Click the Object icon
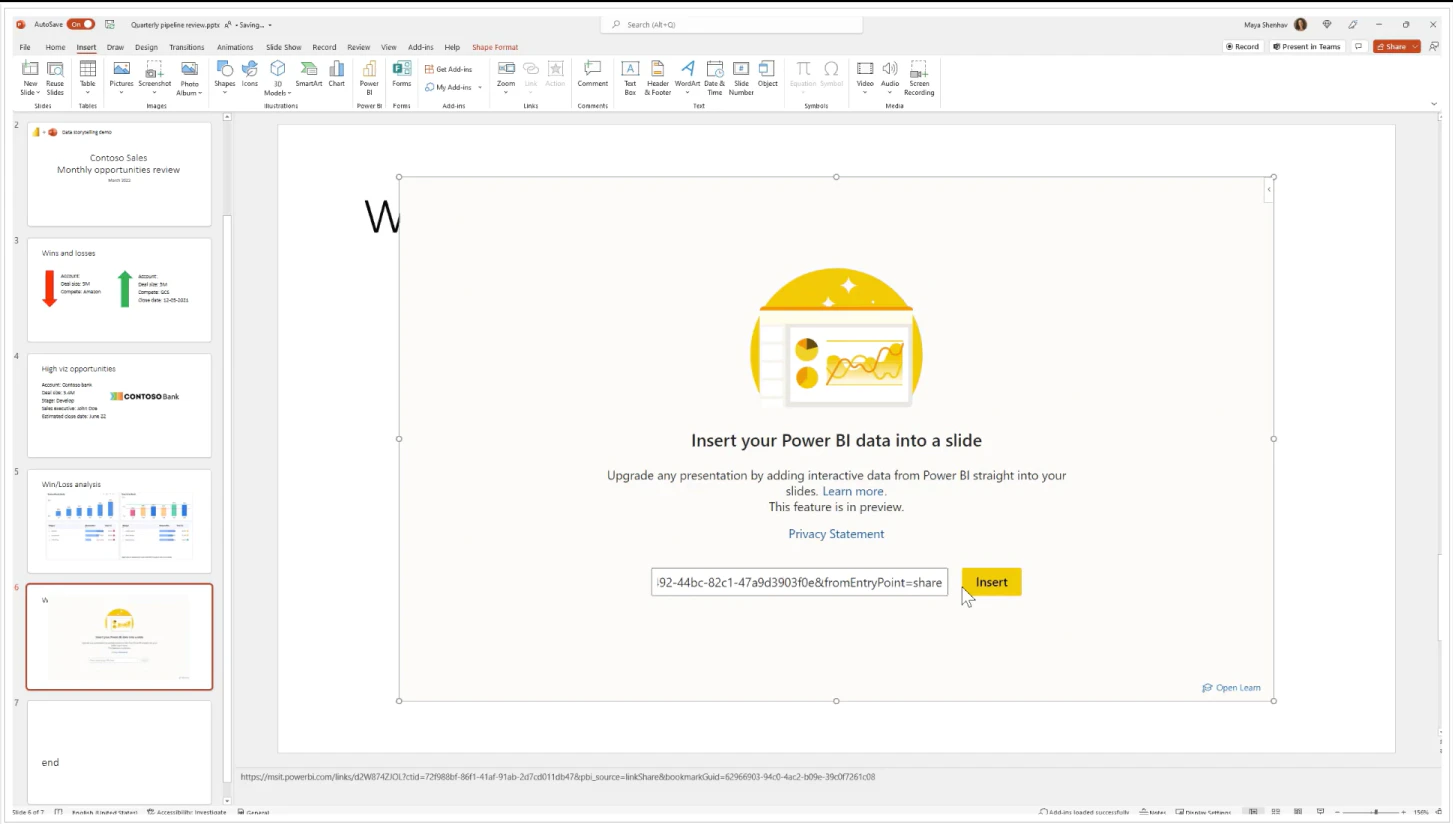The height and width of the screenshot is (824, 1453). (x=767, y=75)
